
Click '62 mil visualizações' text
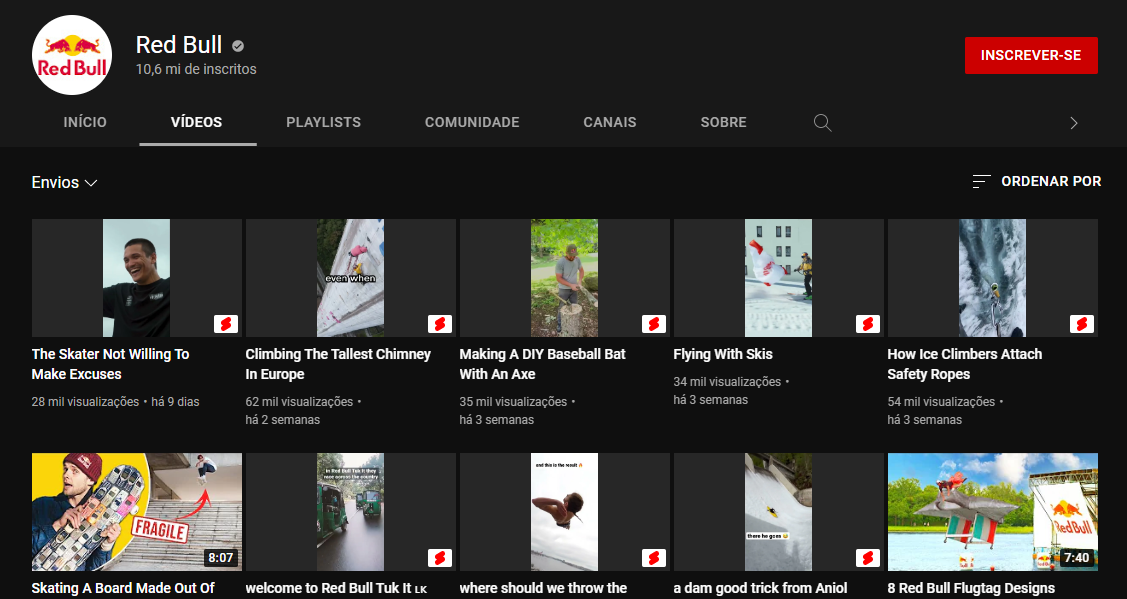299,402
